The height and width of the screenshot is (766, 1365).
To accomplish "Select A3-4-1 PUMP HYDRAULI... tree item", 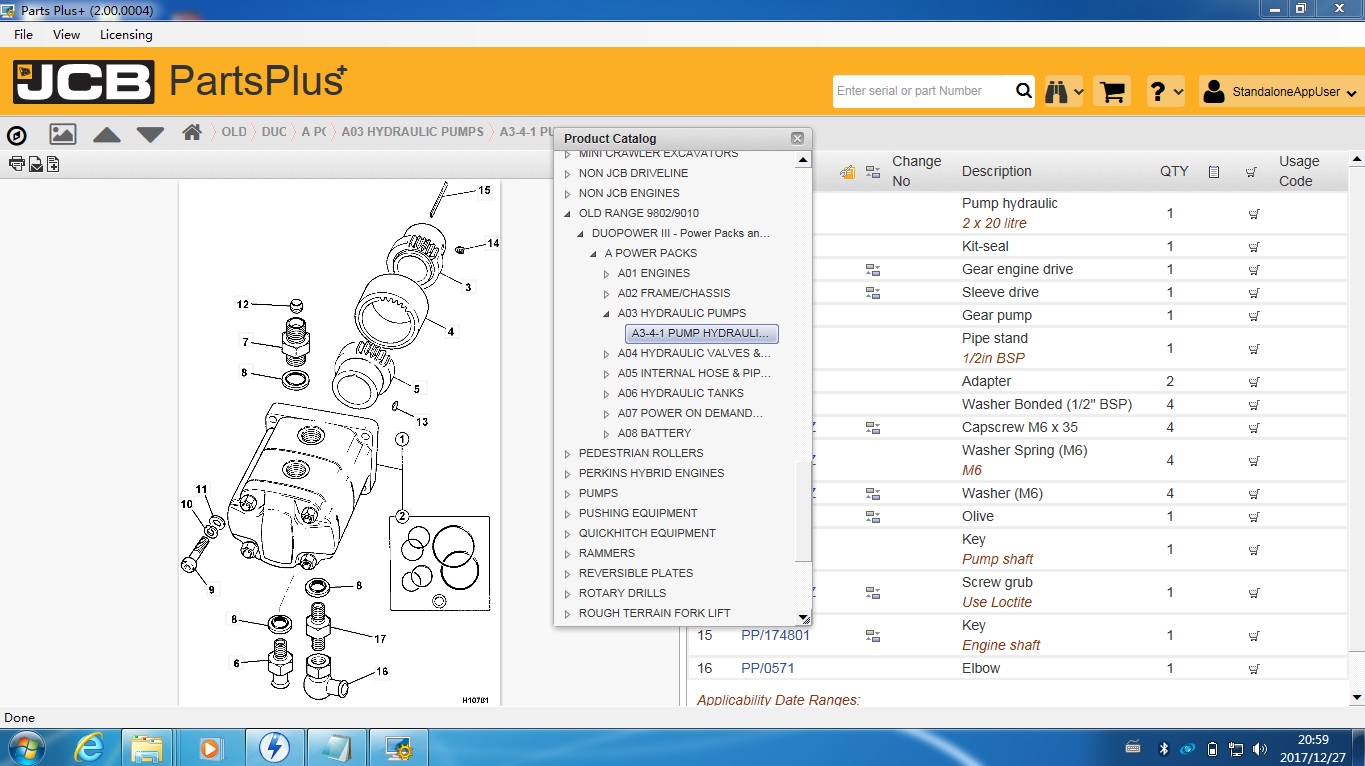I will click(x=701, y=333).
